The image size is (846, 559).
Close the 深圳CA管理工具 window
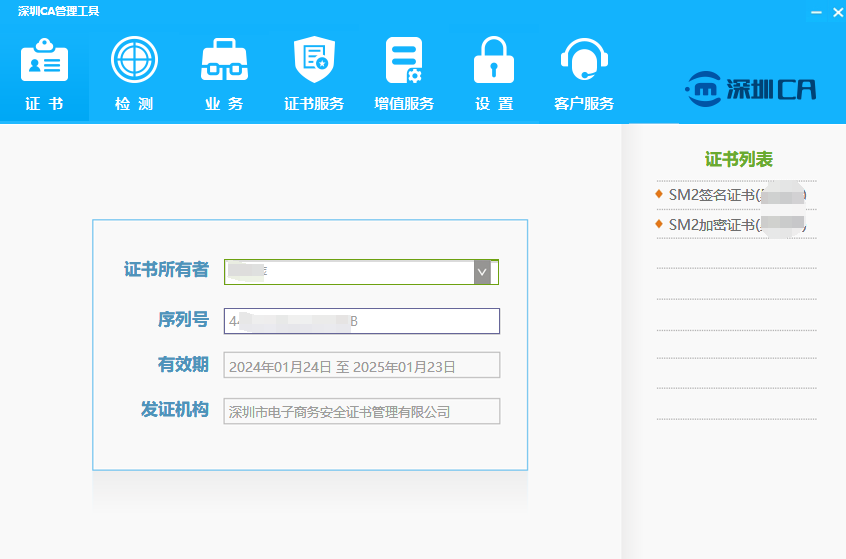pos(837,12)
